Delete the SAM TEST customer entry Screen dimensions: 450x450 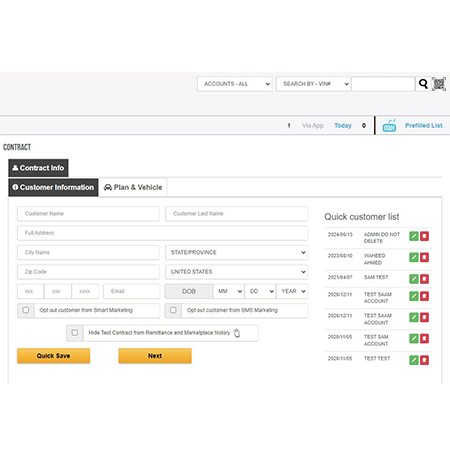point(424,279)
